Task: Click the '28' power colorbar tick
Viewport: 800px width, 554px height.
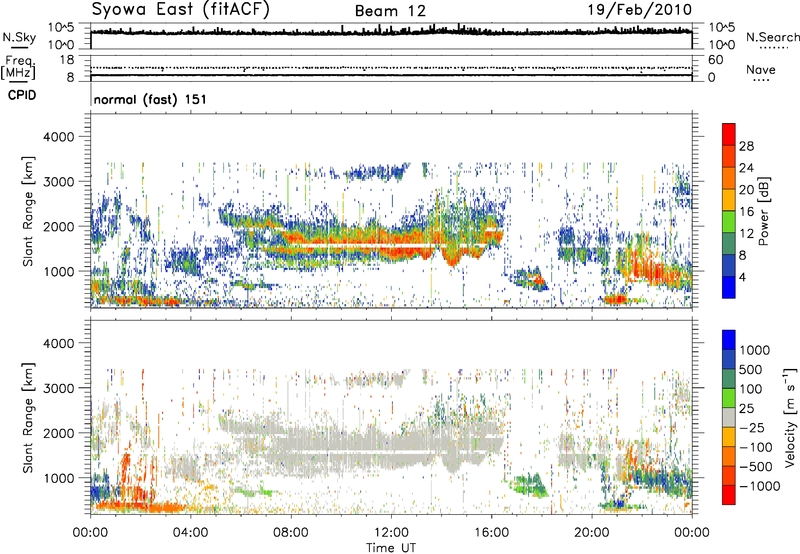Action: click(x=746, y=146)
